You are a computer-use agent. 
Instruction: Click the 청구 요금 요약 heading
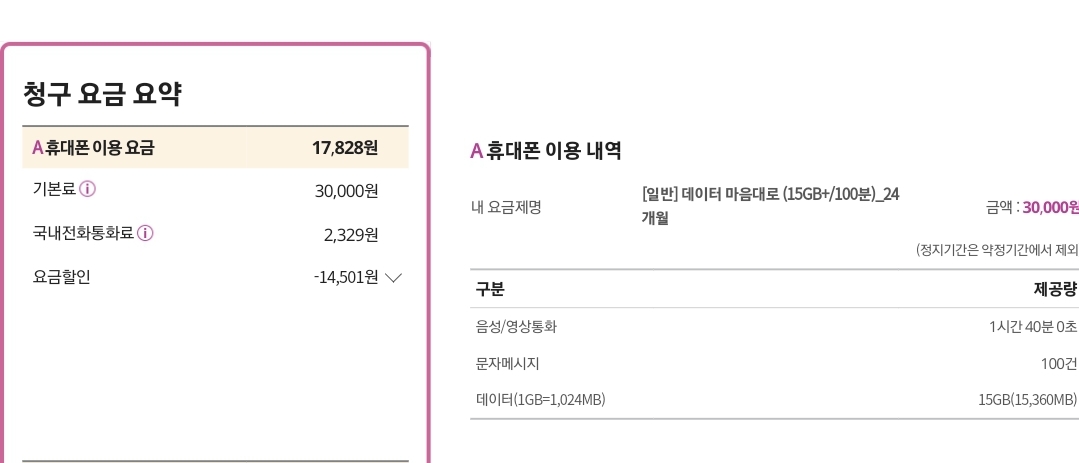(x=102, y=94)
